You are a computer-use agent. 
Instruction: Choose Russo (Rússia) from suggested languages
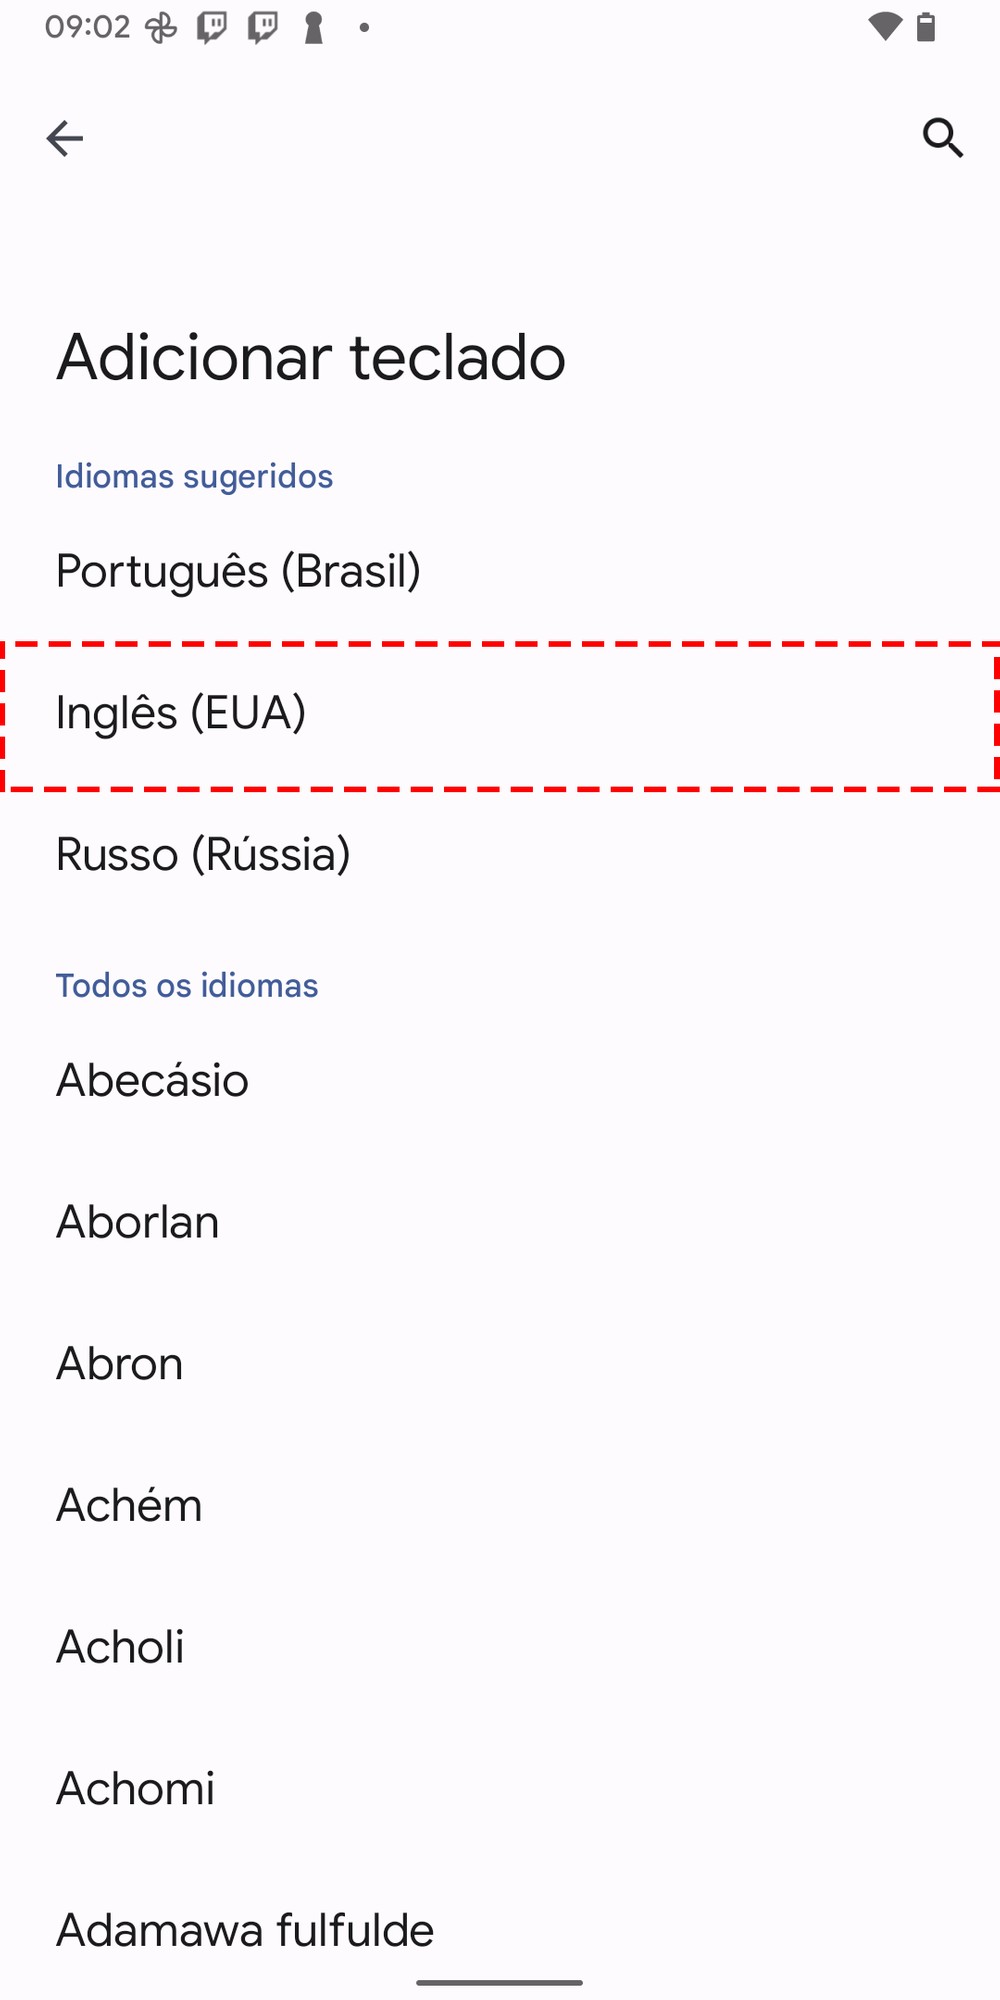(203, 855)
